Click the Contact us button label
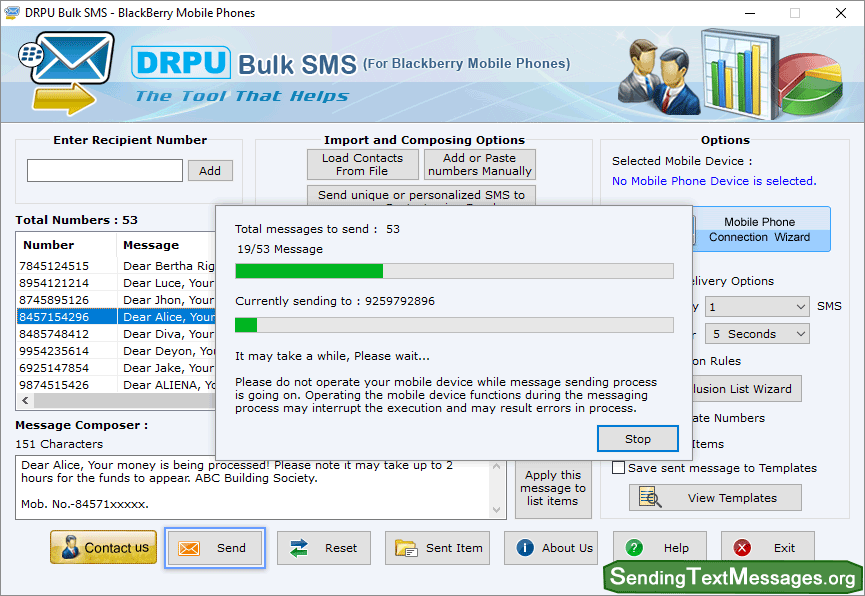 [x=116, y=548]
